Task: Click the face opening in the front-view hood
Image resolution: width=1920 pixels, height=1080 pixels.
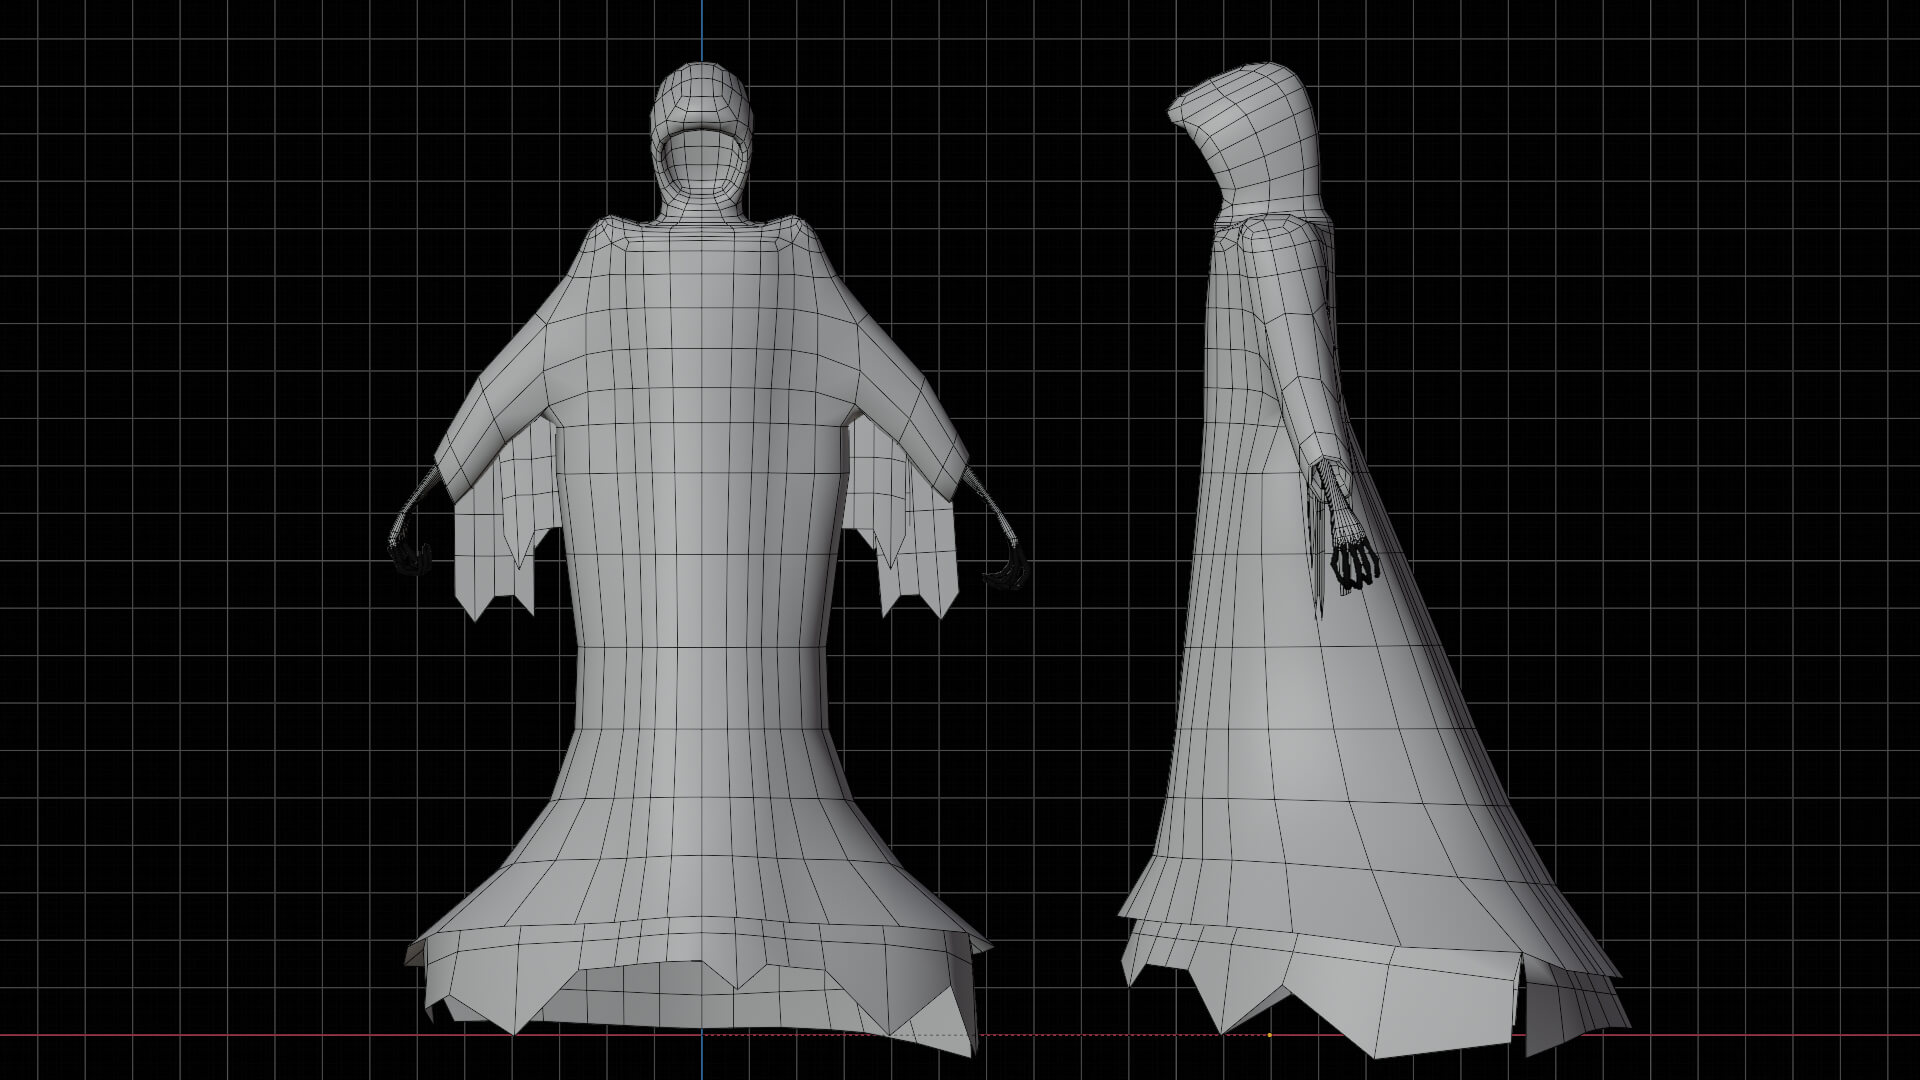Action: (701, 164)
